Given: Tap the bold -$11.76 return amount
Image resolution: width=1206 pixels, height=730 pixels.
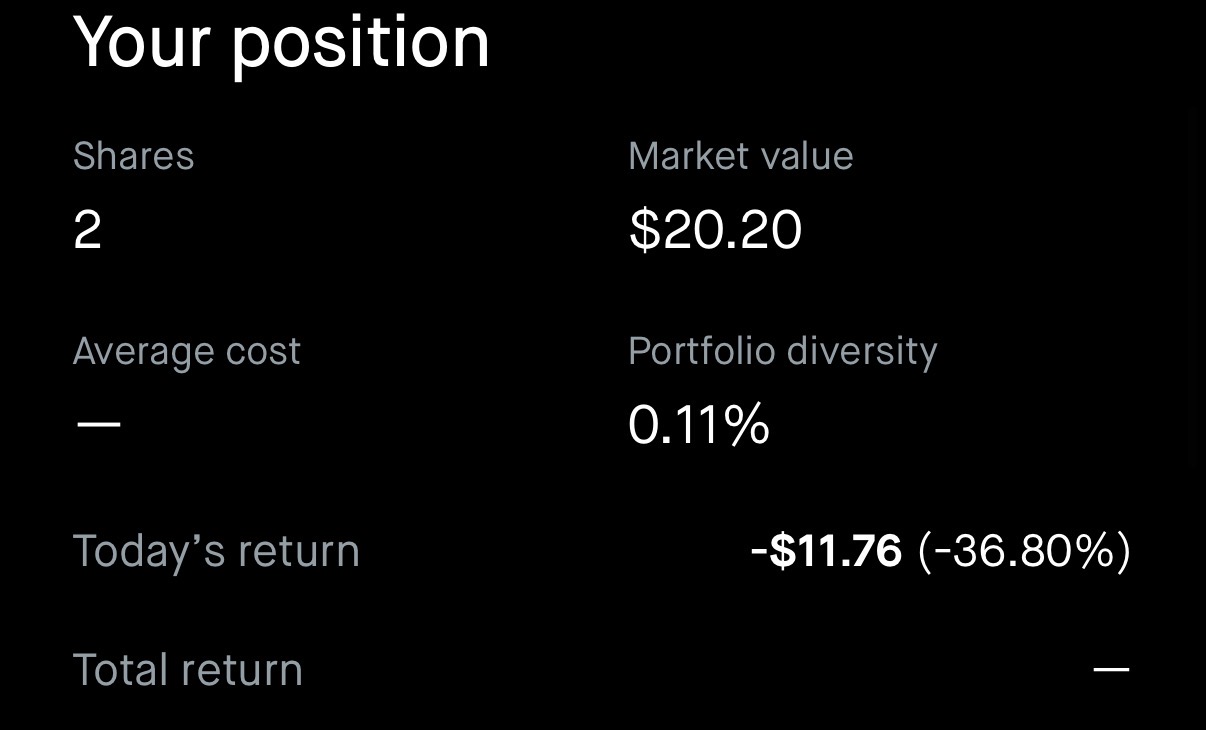Looking at the screenshot, I should (826, 552).
